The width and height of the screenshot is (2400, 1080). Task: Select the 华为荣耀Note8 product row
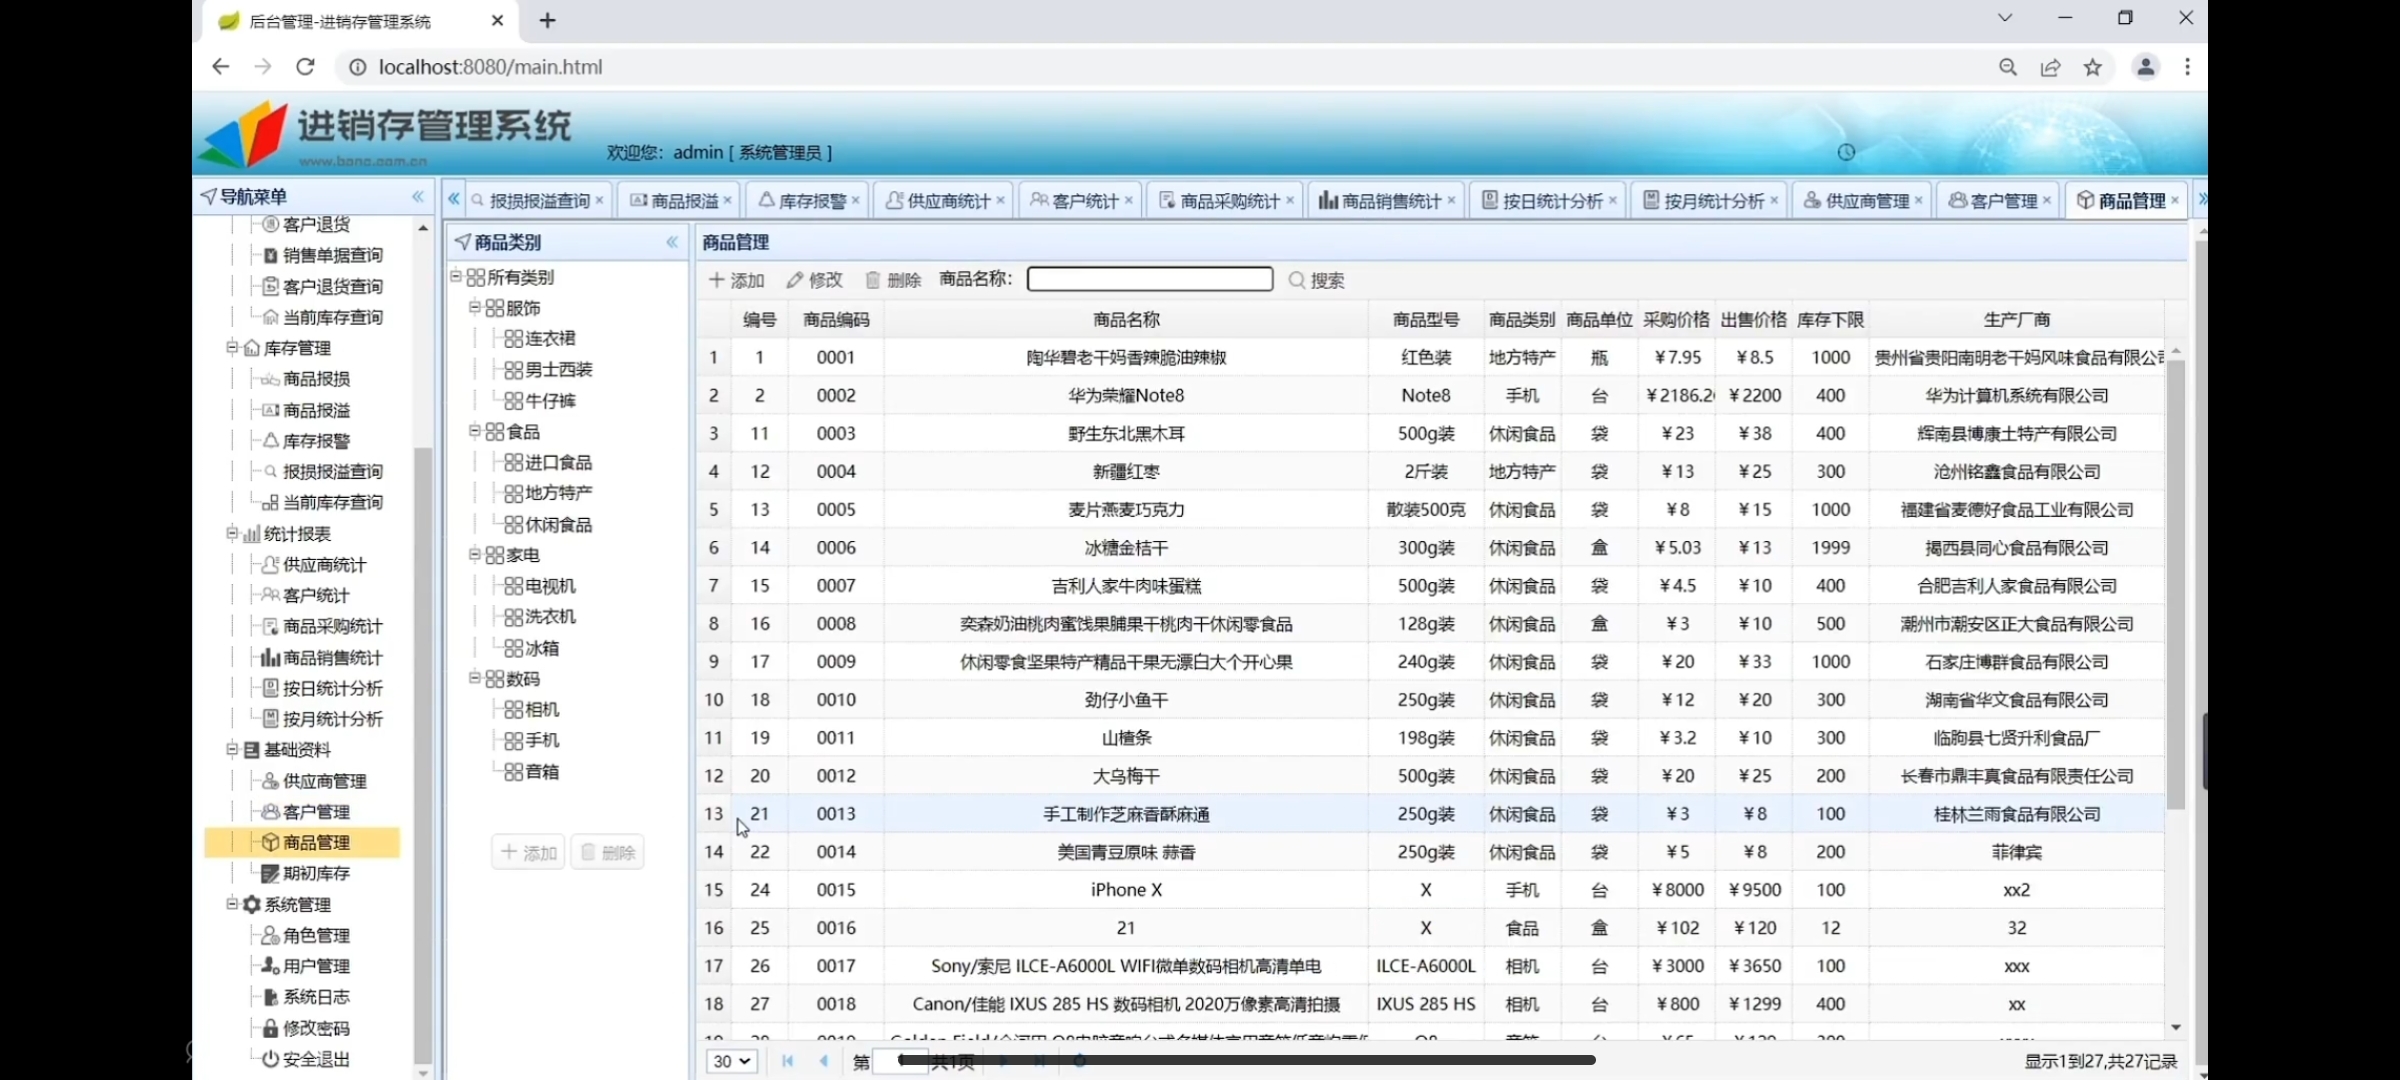pos(1430,395)
